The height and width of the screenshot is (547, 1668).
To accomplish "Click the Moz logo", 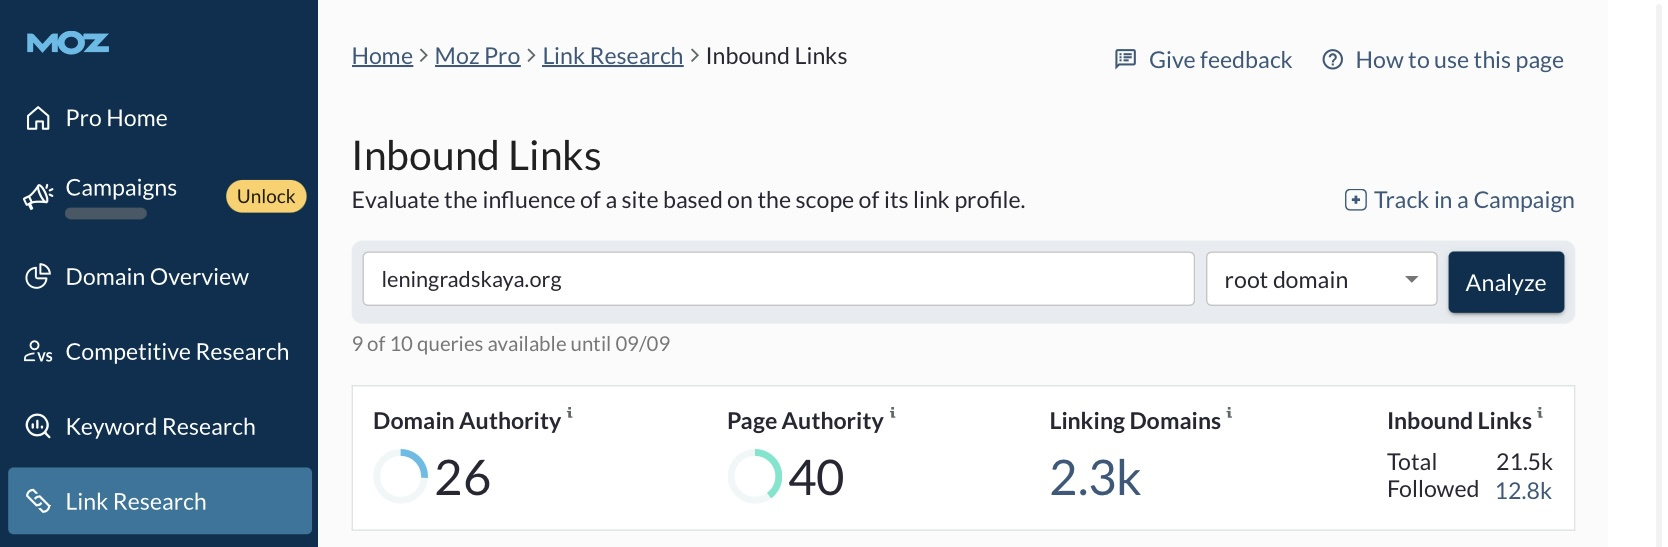I will (x=68, y=43).
